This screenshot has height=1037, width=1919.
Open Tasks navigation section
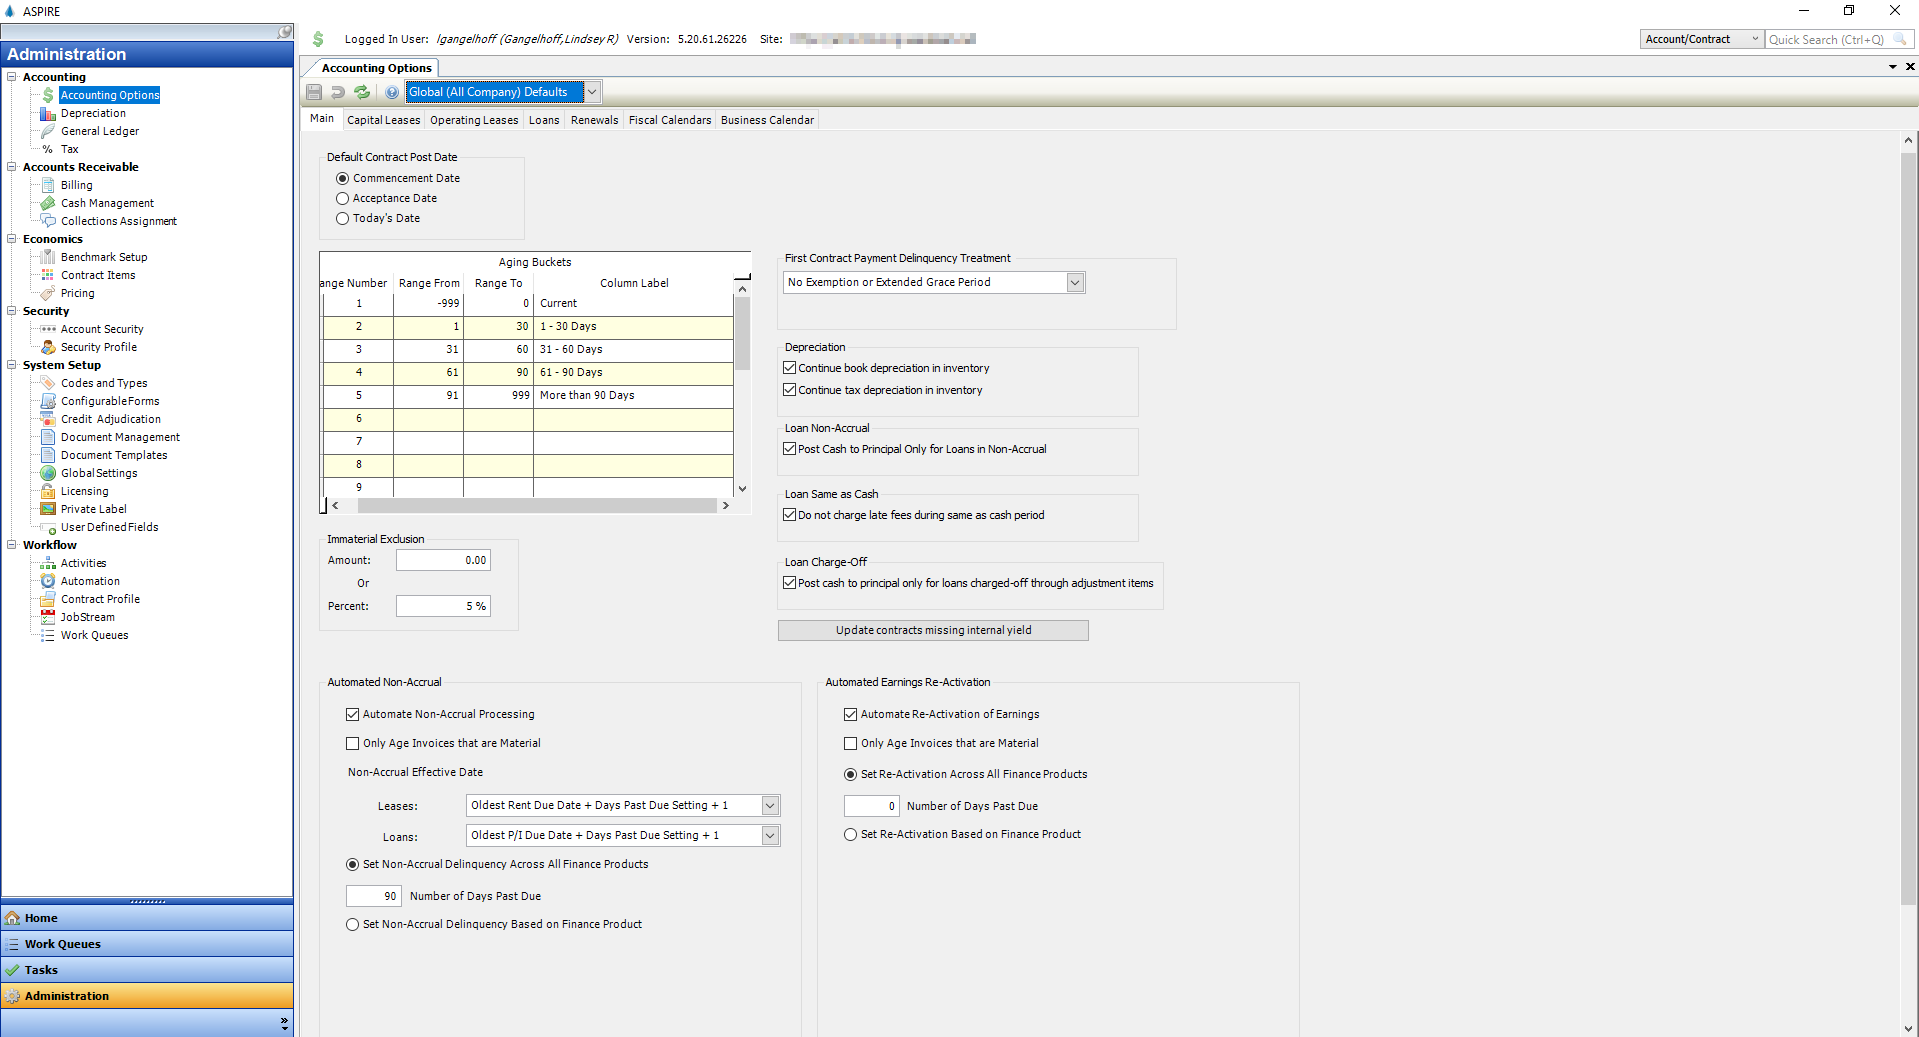[x=147, y=970]
